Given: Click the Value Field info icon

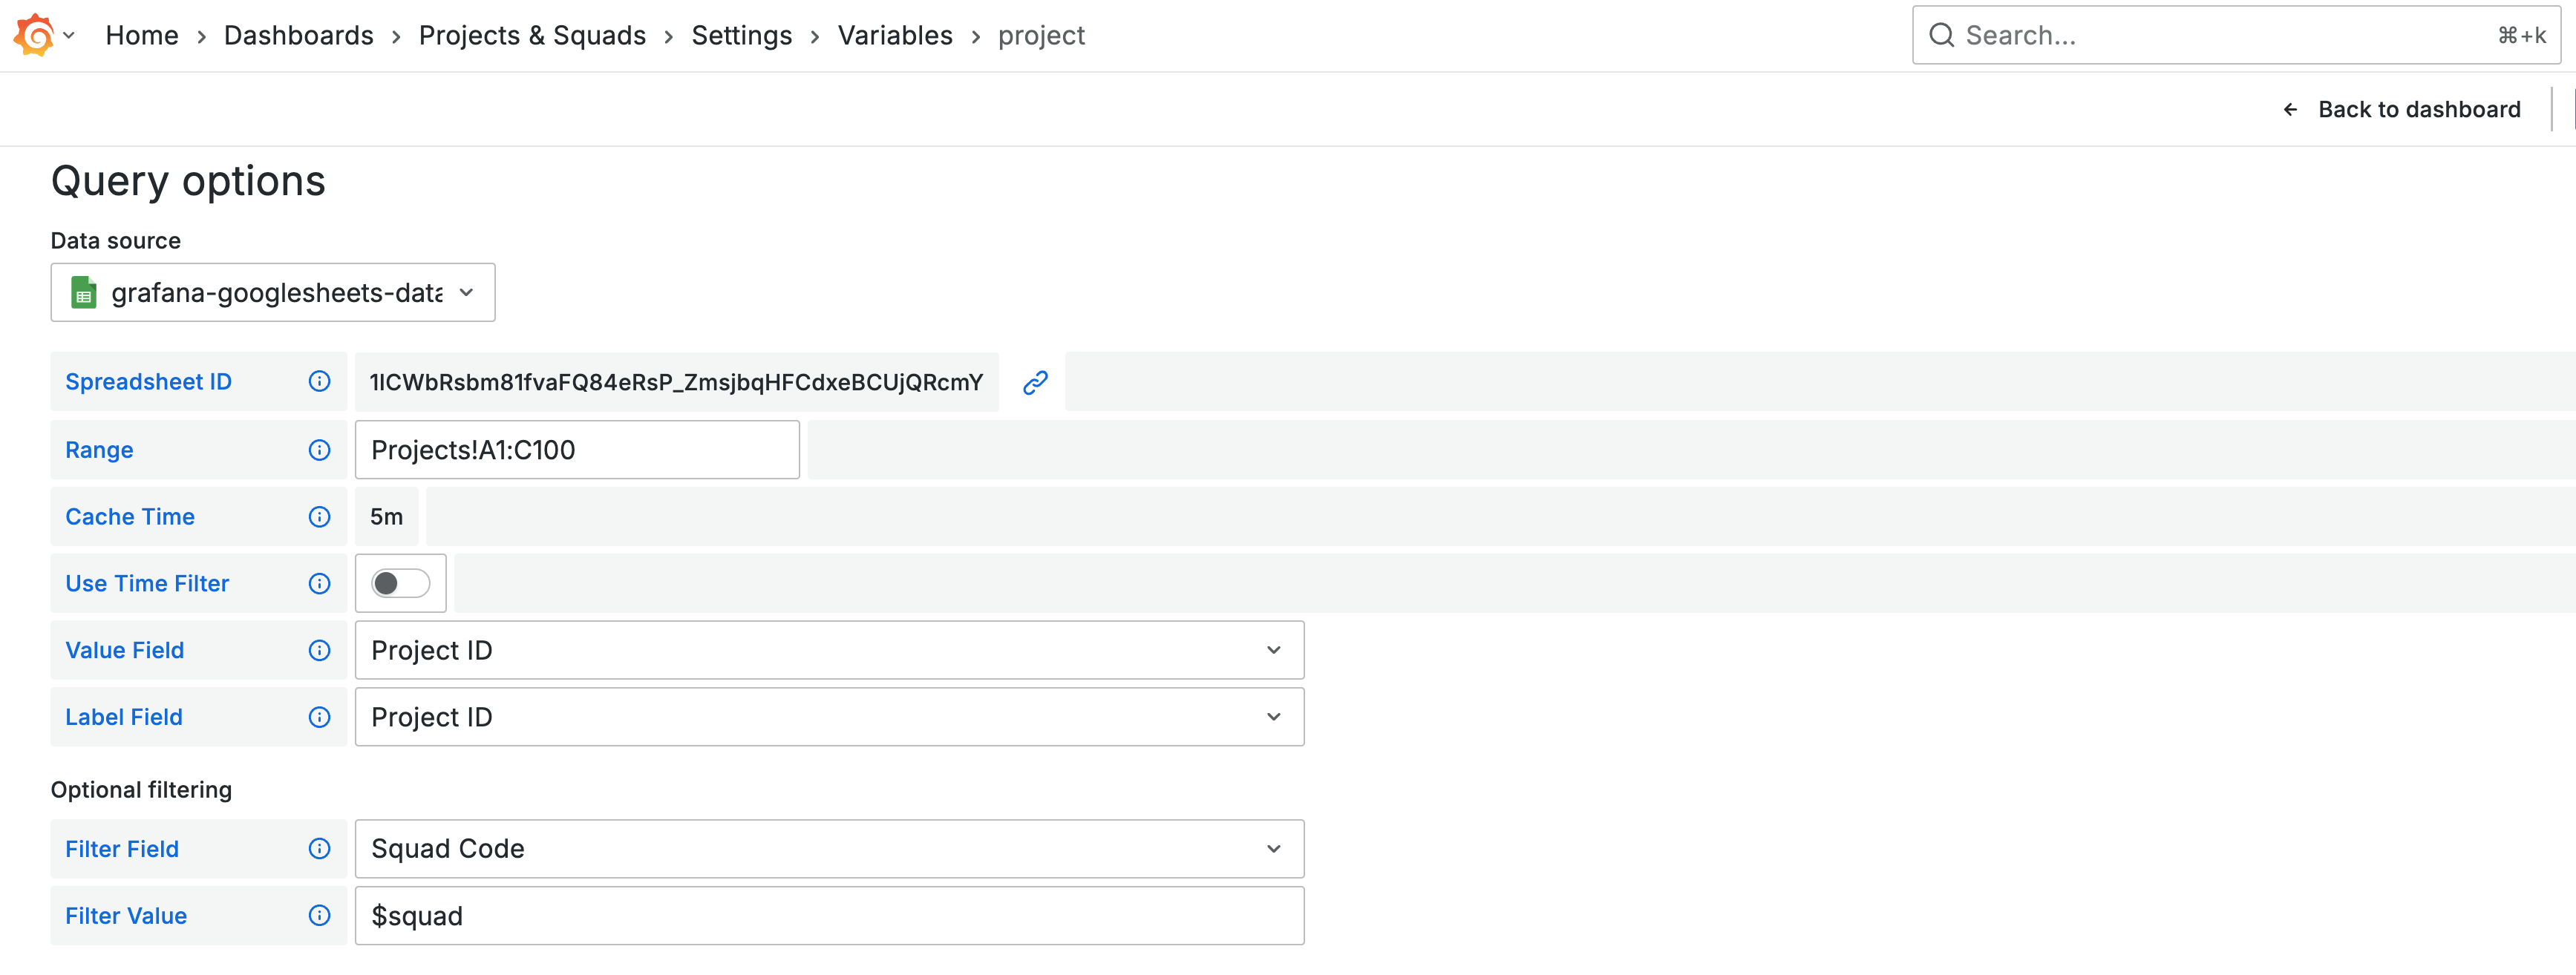Looking at the screenshot, I should point(319,650).
